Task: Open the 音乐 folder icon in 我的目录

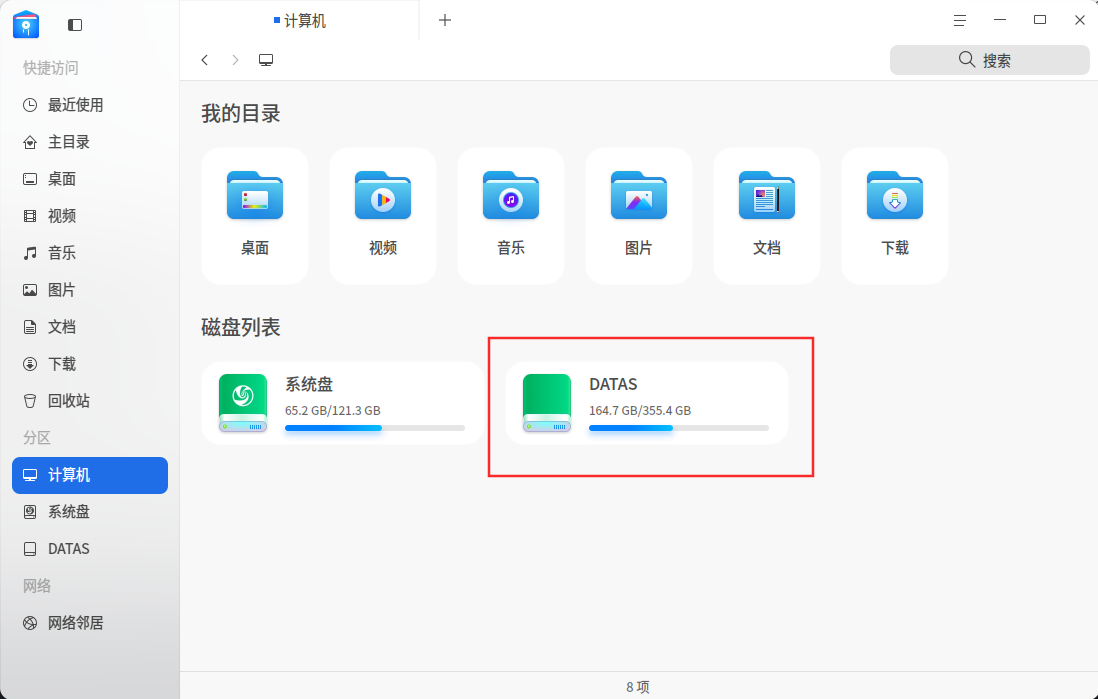Action: coord(511,196)
